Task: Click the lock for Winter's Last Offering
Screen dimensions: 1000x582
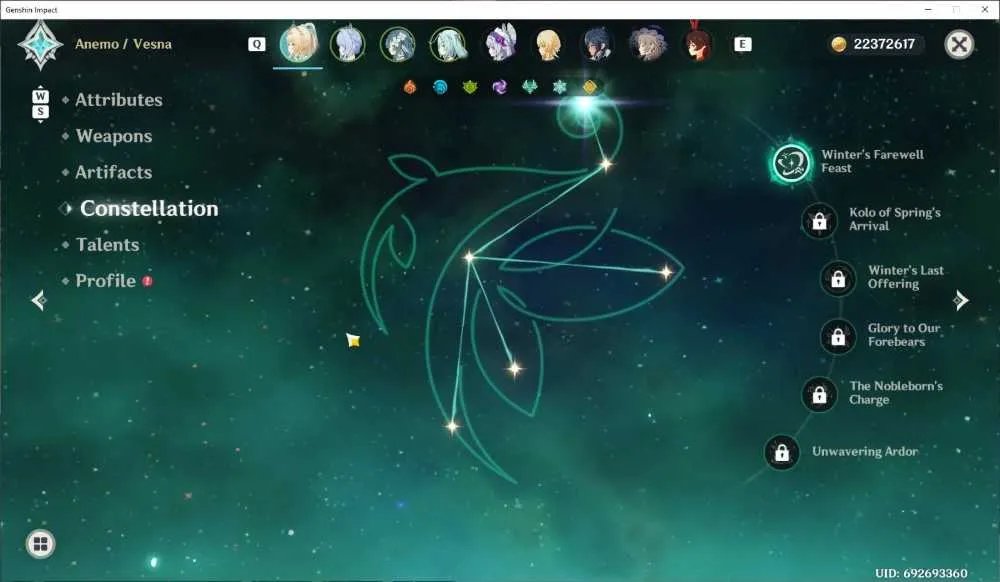Action: click(838, 279)
